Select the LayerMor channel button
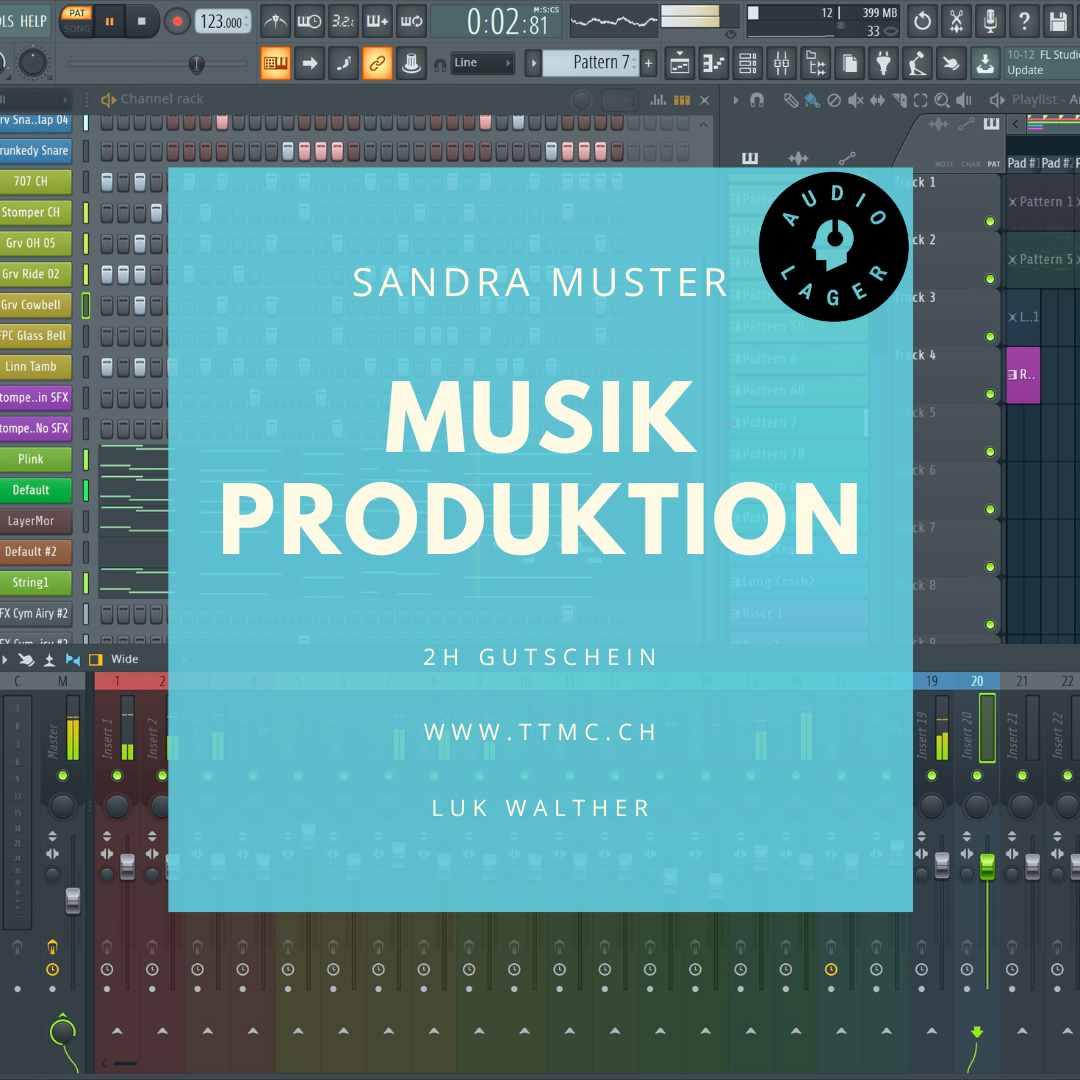Viewport: 1080px width, 1080px height. click(35, 521)
